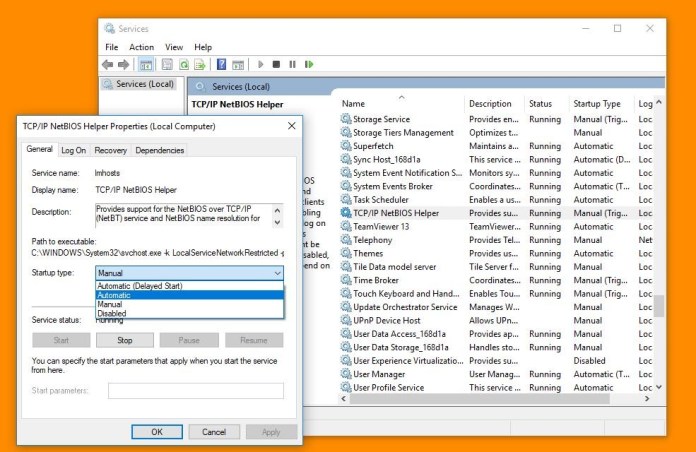Click the Show/Hide Action Pane toolbar icon
The image size is (696, 452).
(x=238, y=65)
